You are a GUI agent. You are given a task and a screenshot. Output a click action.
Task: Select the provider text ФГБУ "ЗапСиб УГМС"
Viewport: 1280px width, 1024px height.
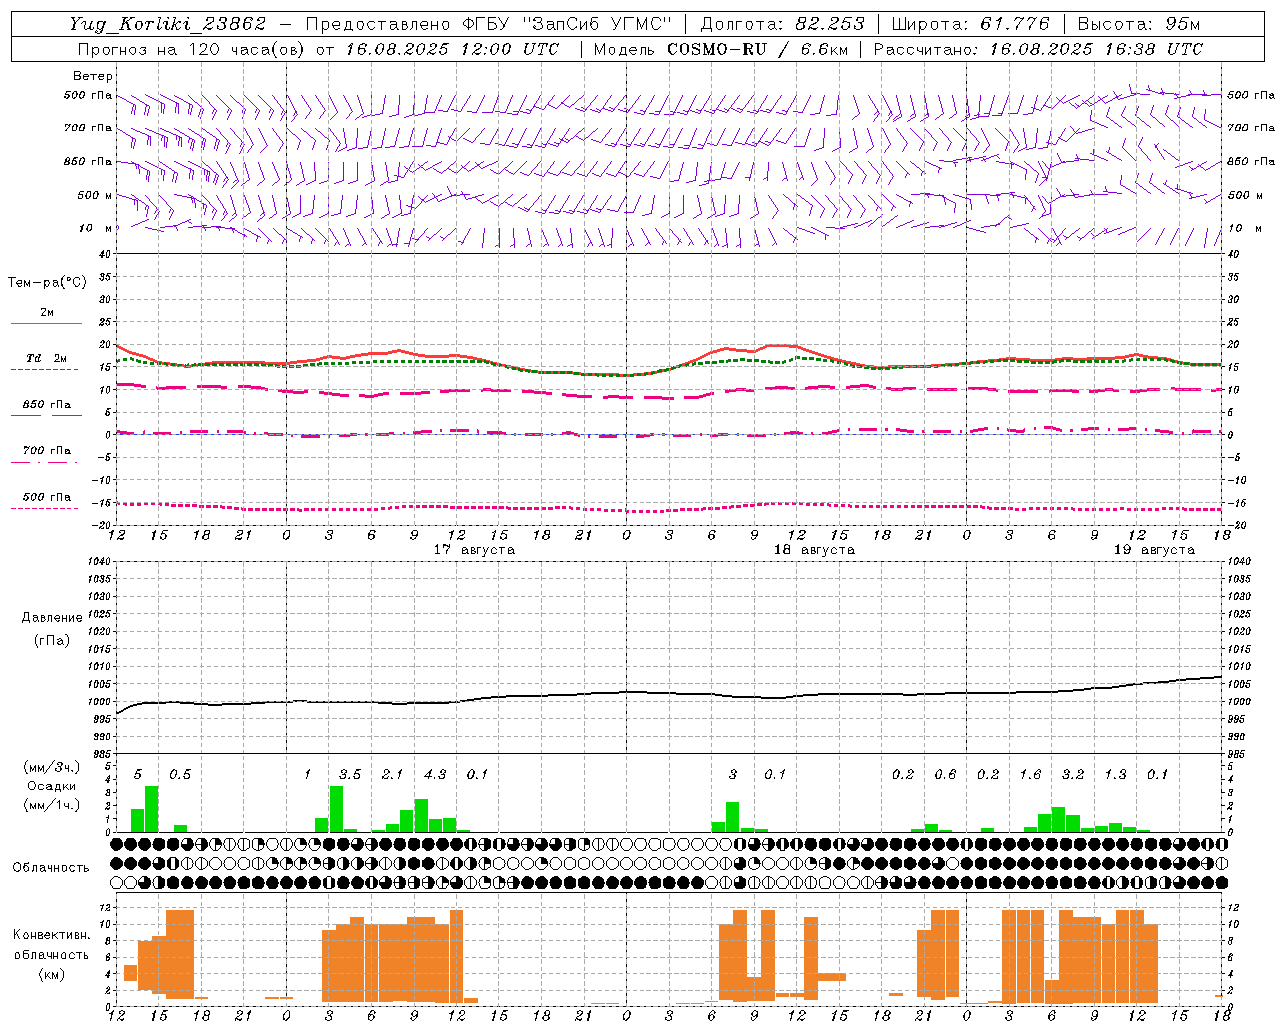click(x=567, y=24)
